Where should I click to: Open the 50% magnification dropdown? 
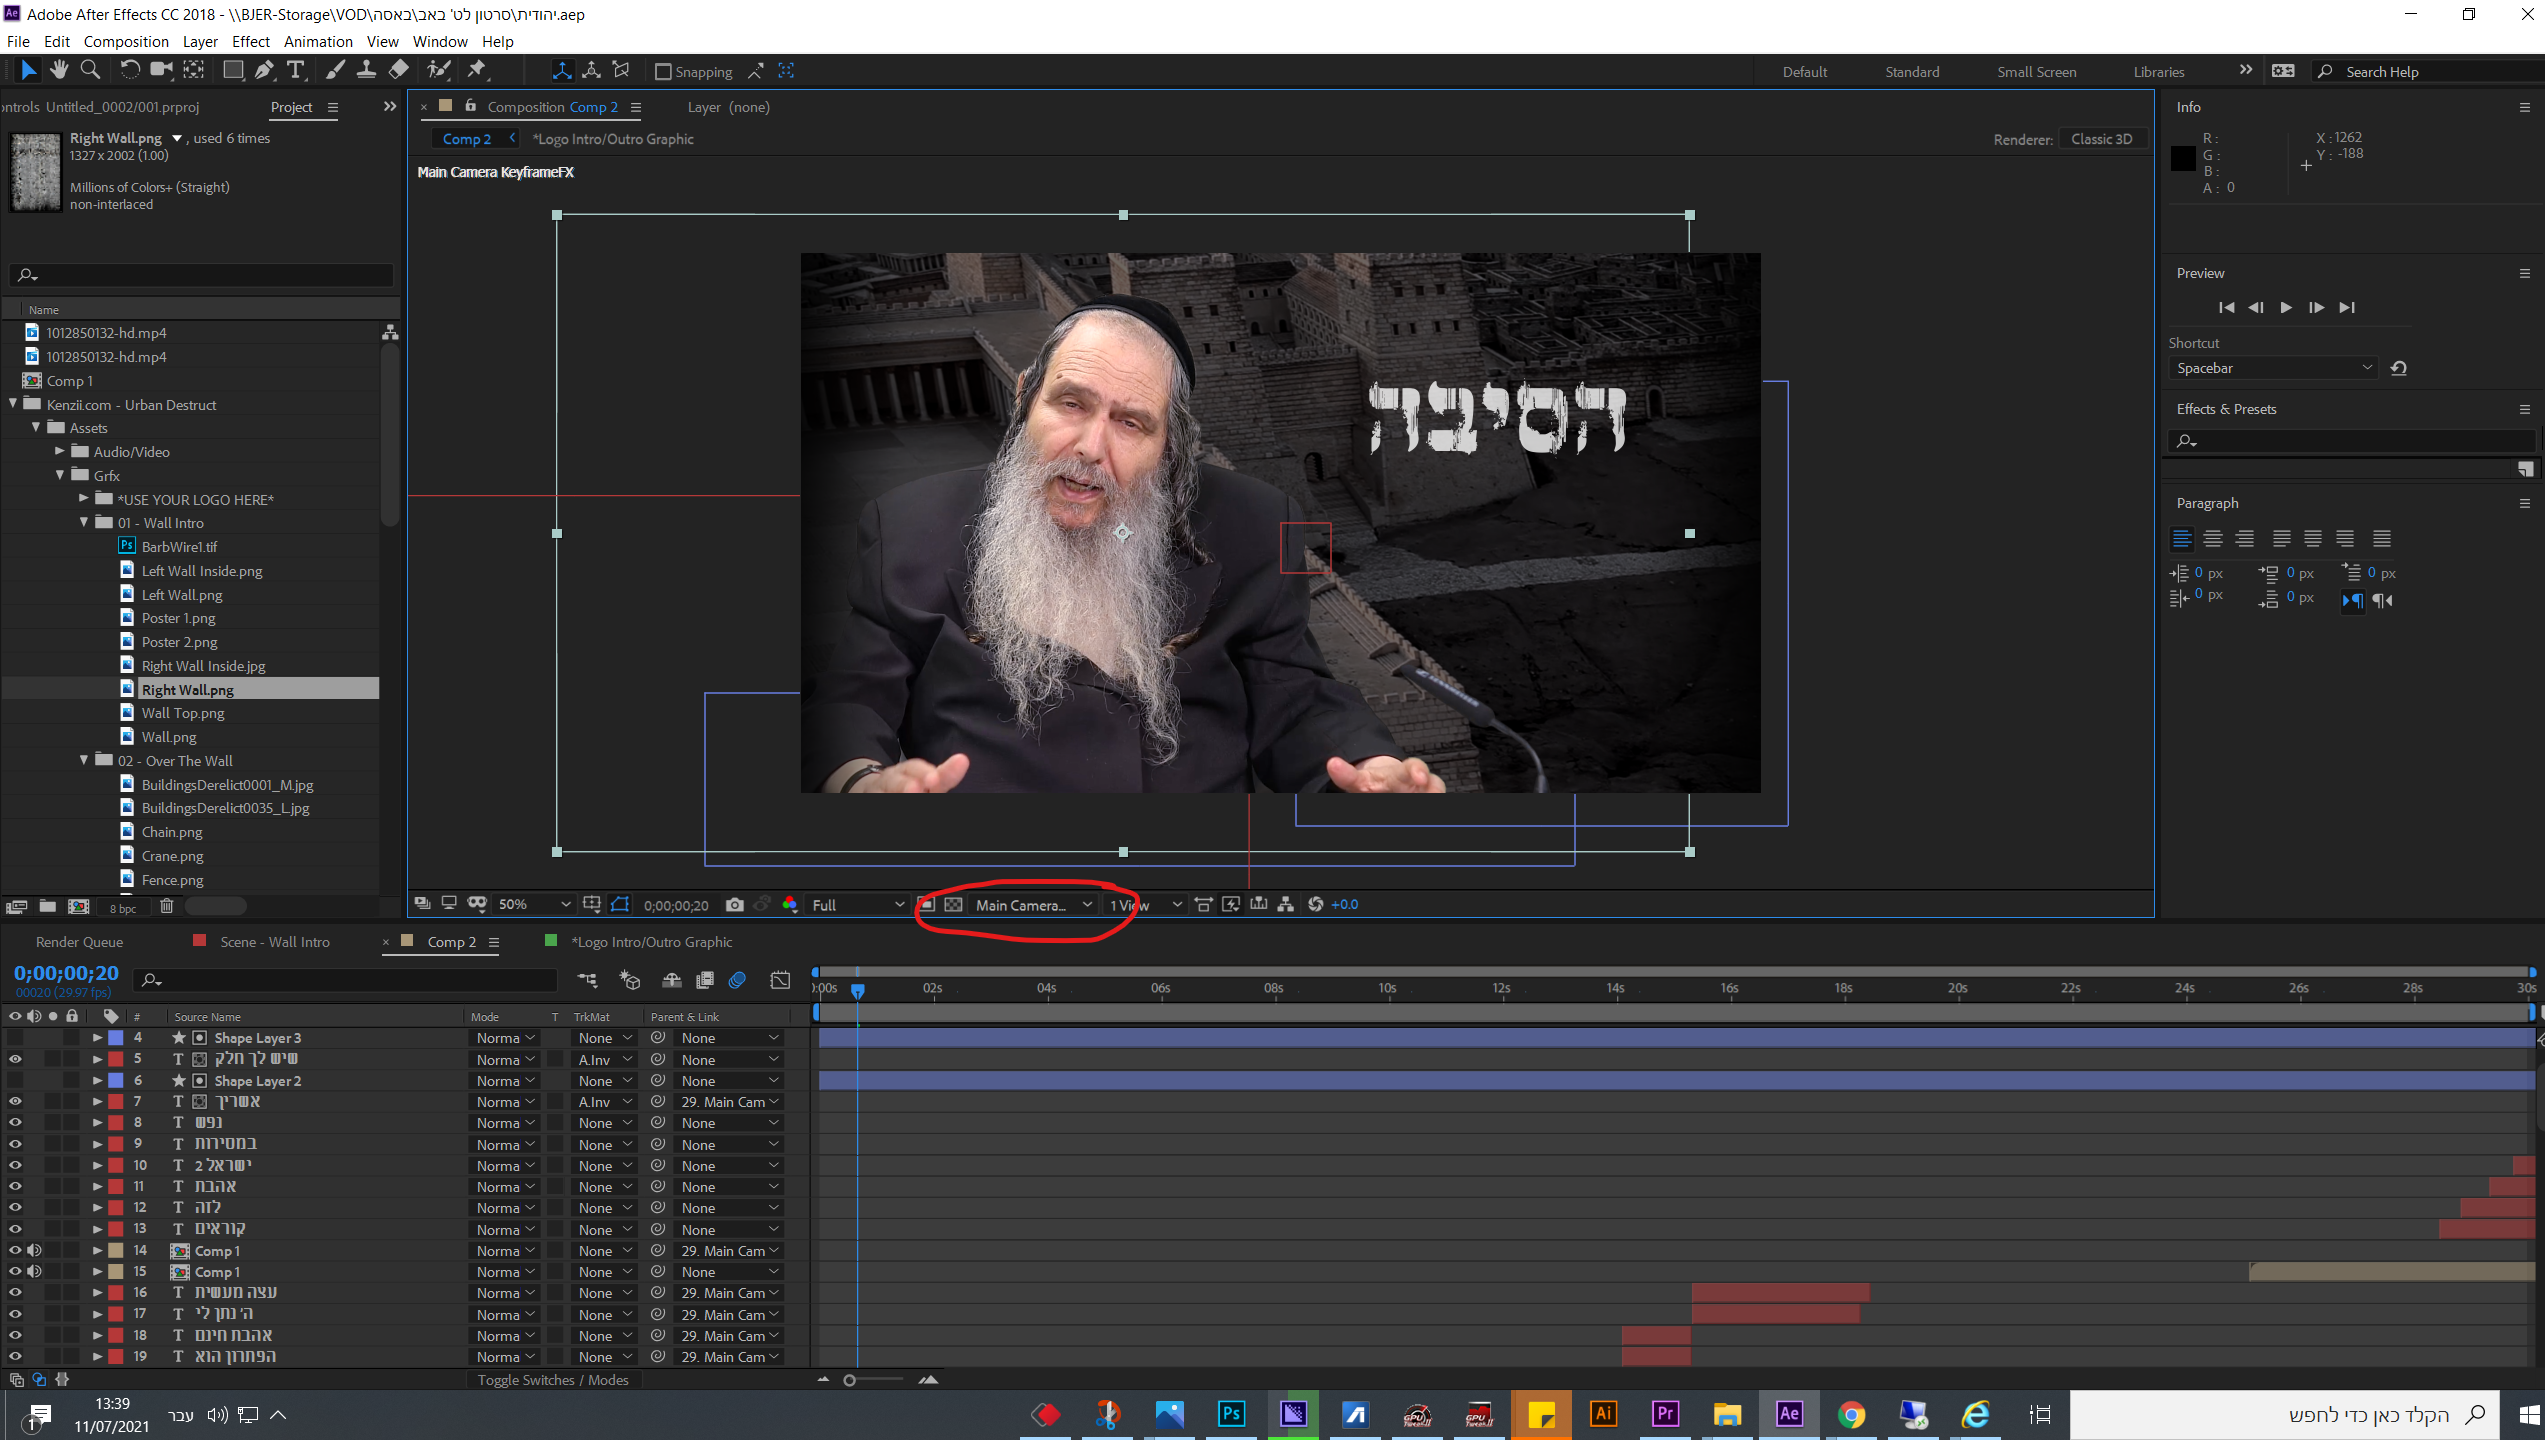pyautogui.click(x=533, y=905)
